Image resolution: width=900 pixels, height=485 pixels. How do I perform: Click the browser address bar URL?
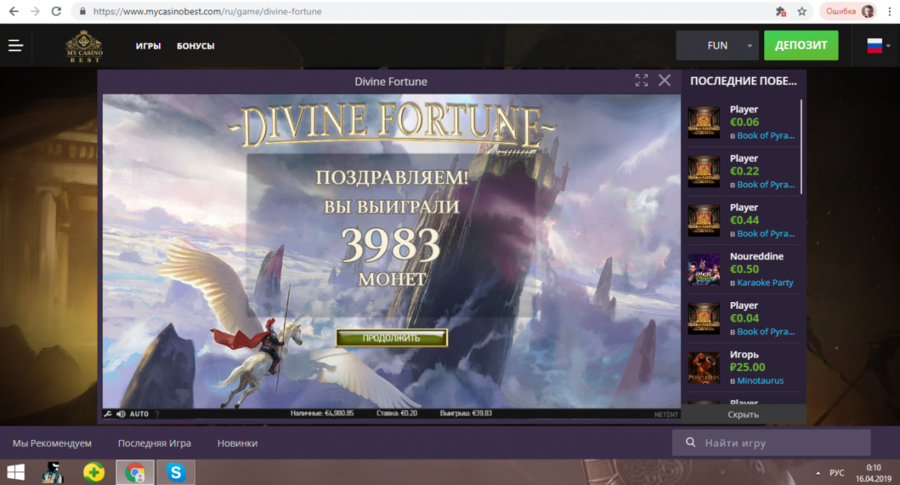click(x=207, y=11)
